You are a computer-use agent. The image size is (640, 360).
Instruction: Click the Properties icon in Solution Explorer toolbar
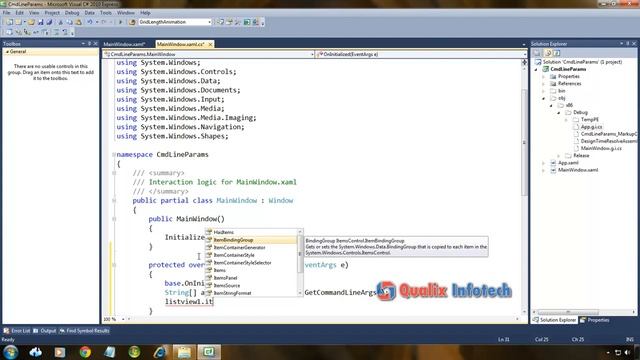(537, 53)
